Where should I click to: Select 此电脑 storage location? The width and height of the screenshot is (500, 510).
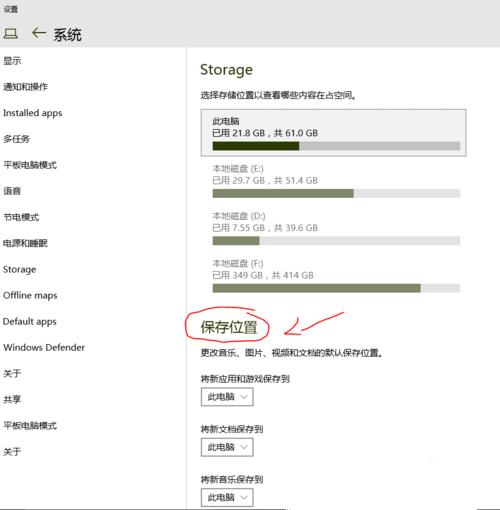pyautogui.click(x=333, y=133)
